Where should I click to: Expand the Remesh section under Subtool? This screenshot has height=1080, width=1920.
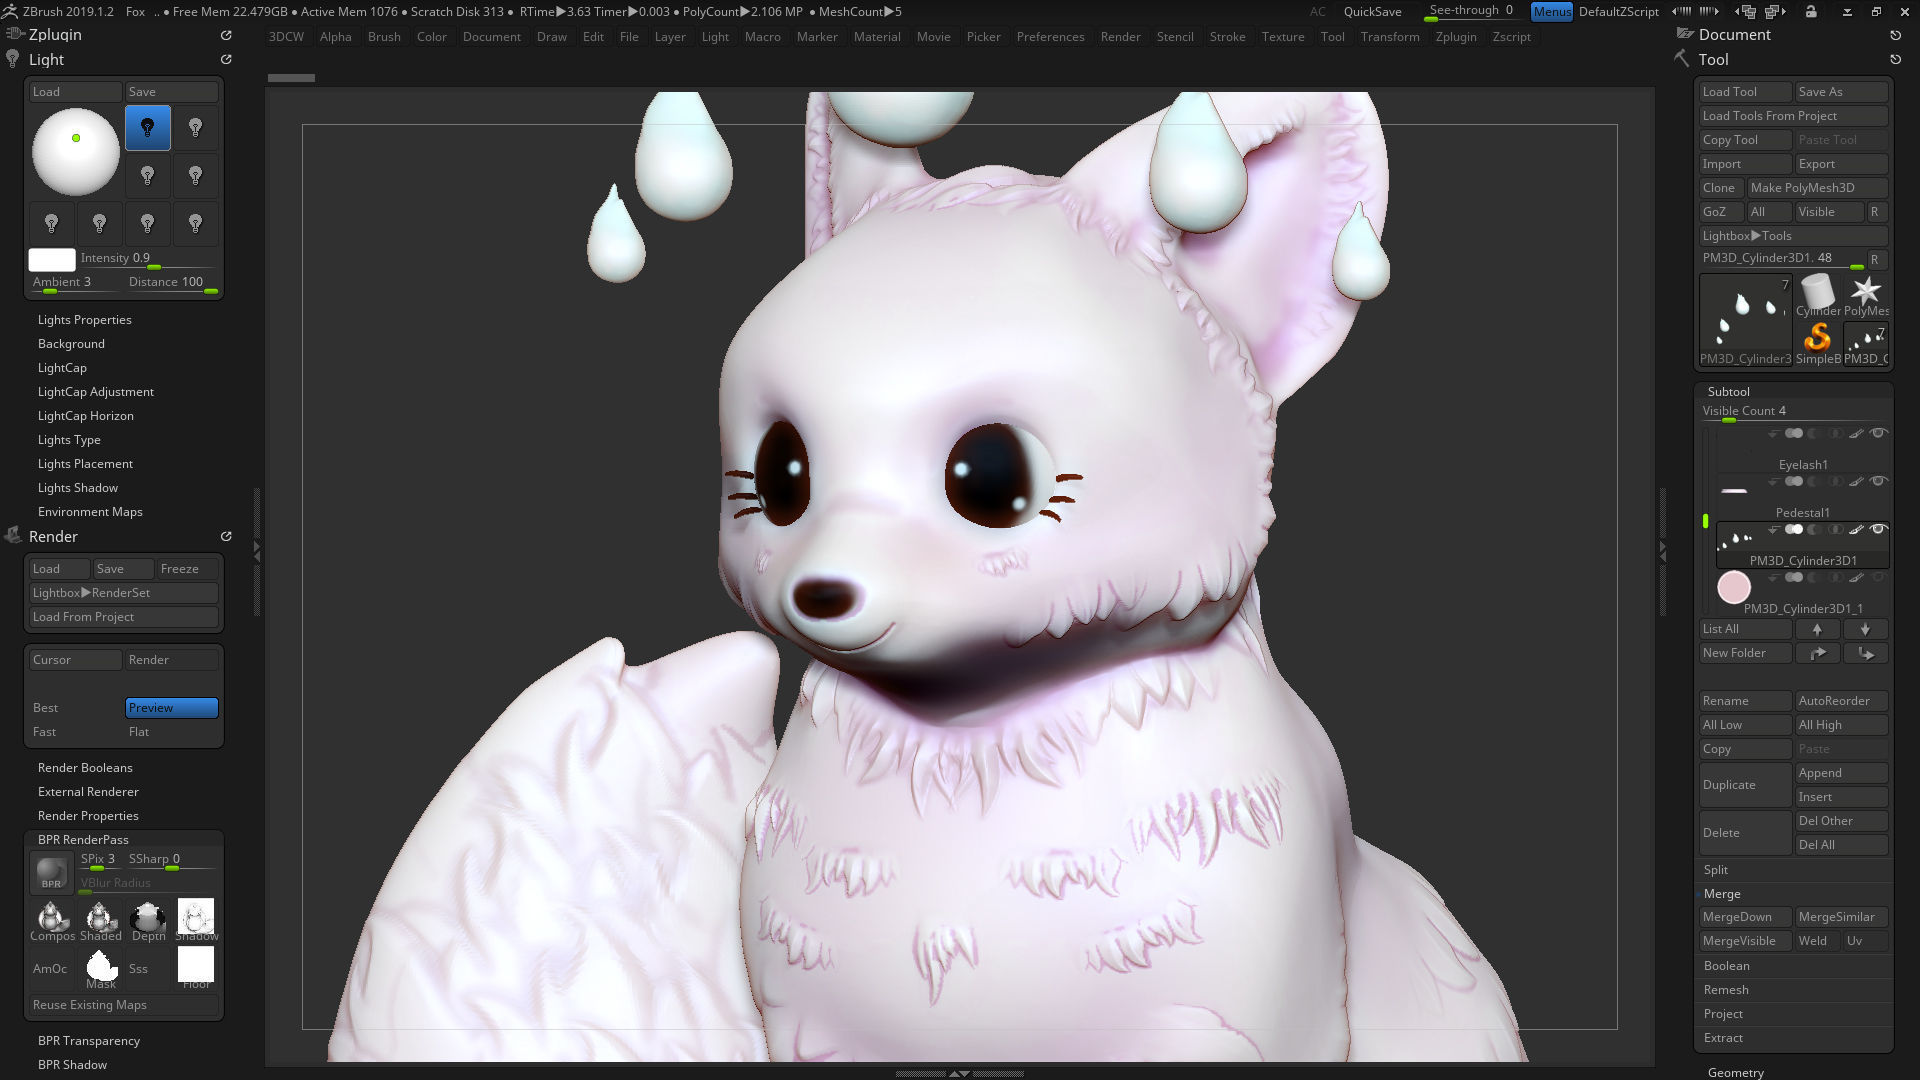[x=1726, y=990]
